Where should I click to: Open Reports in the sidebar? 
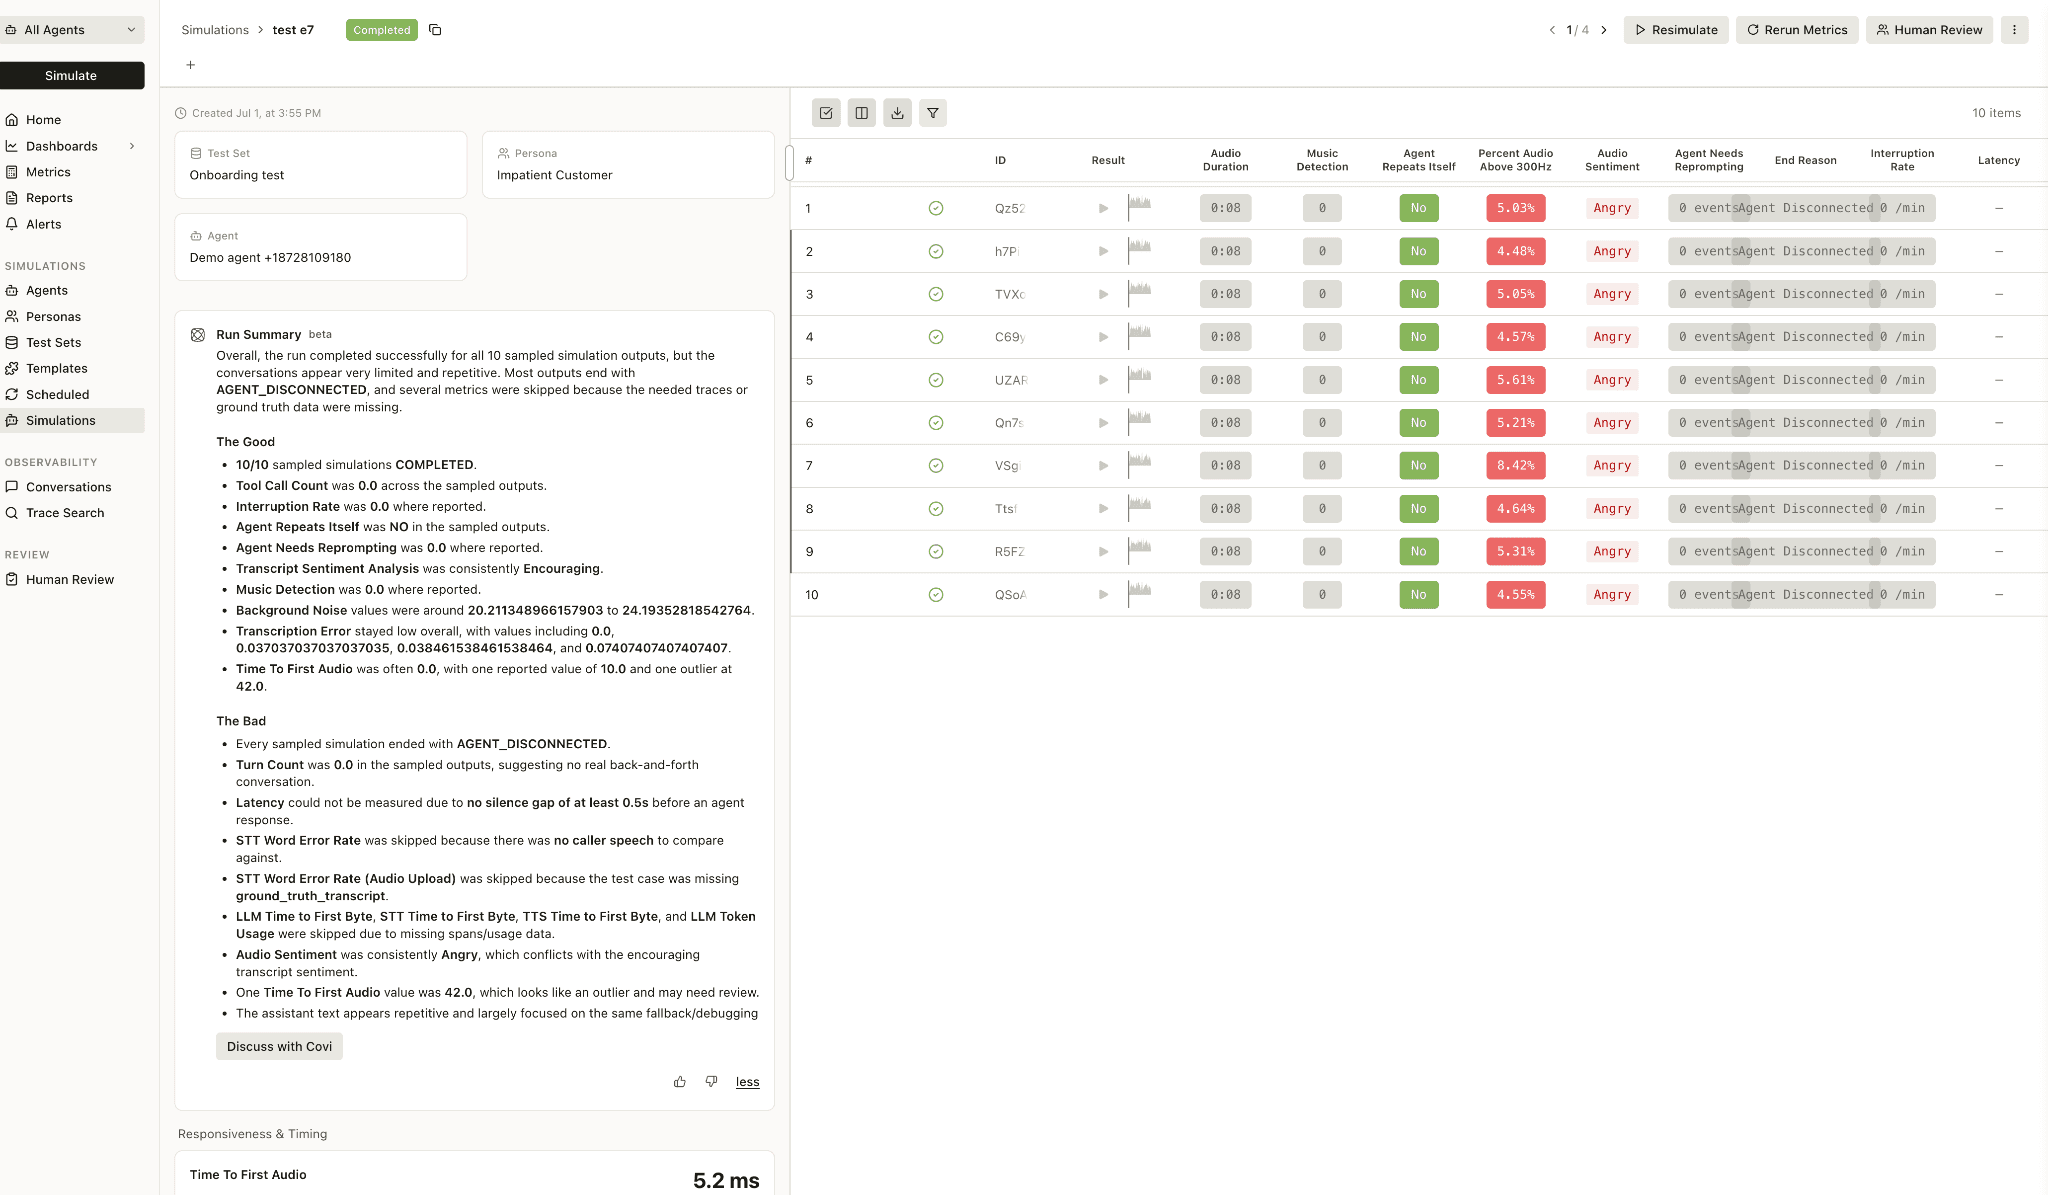pos(49,198)
